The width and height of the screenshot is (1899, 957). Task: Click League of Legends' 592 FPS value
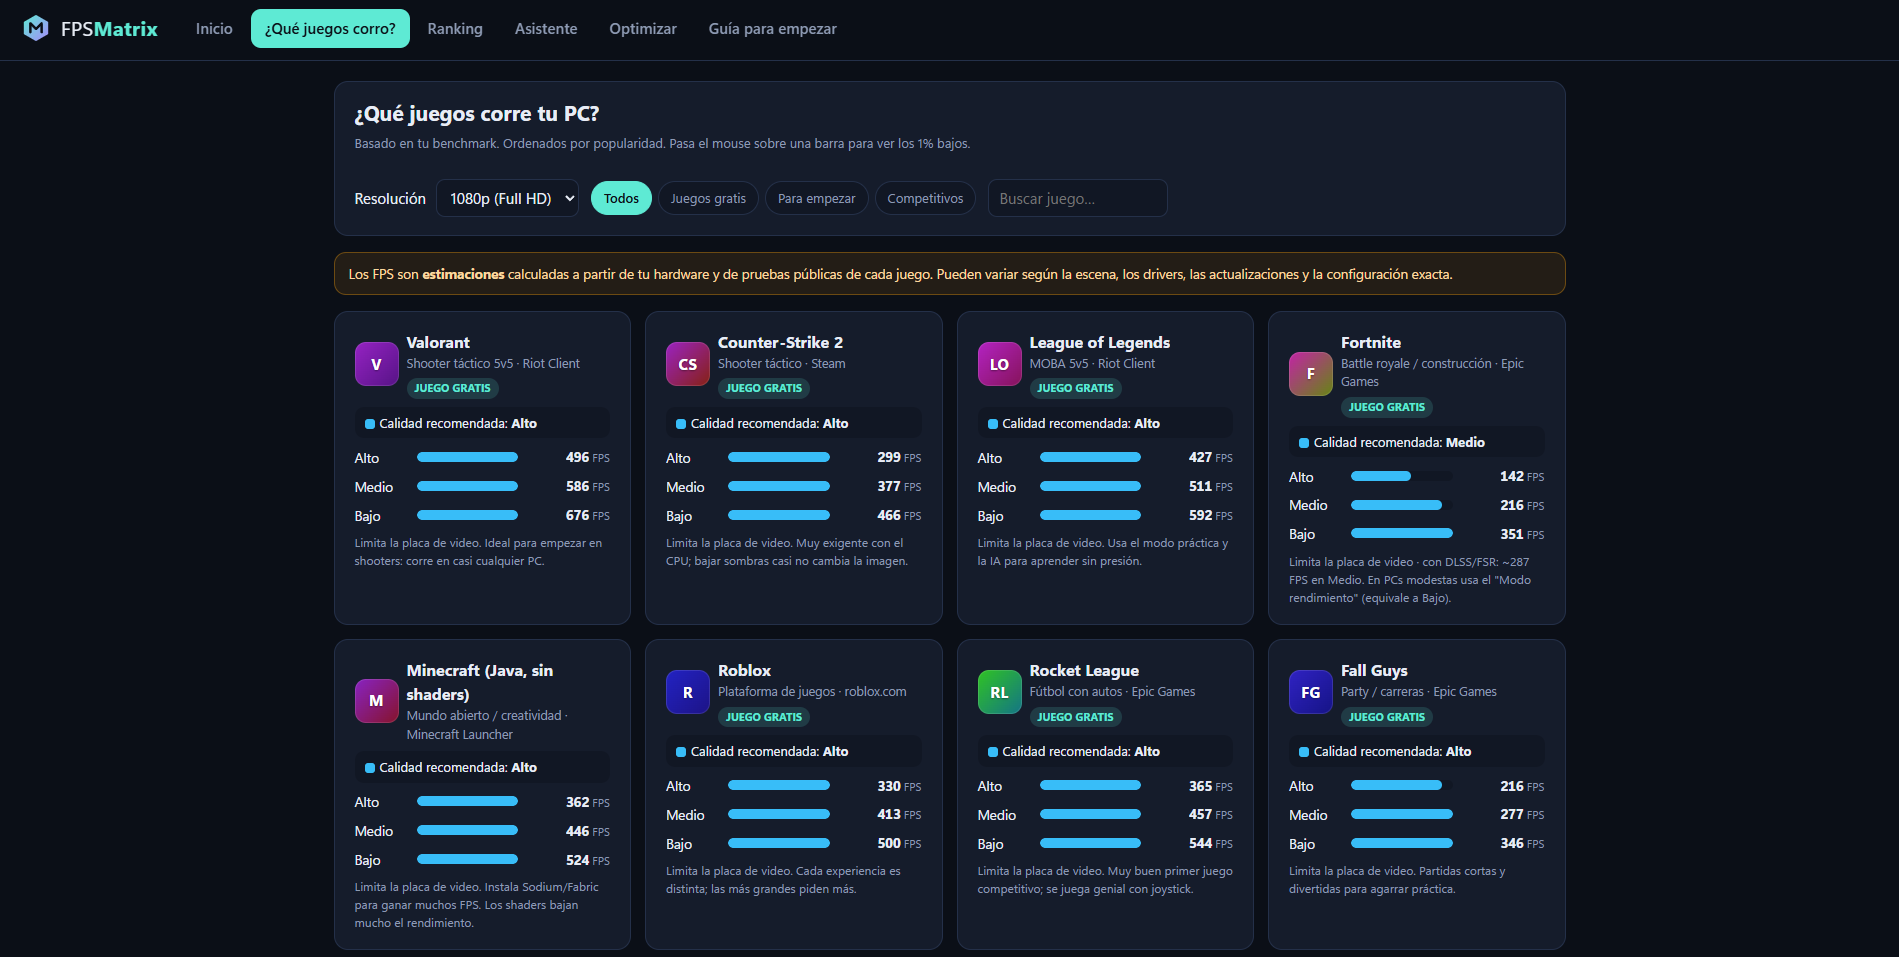pyautogui.click(x=1211, y=516)
